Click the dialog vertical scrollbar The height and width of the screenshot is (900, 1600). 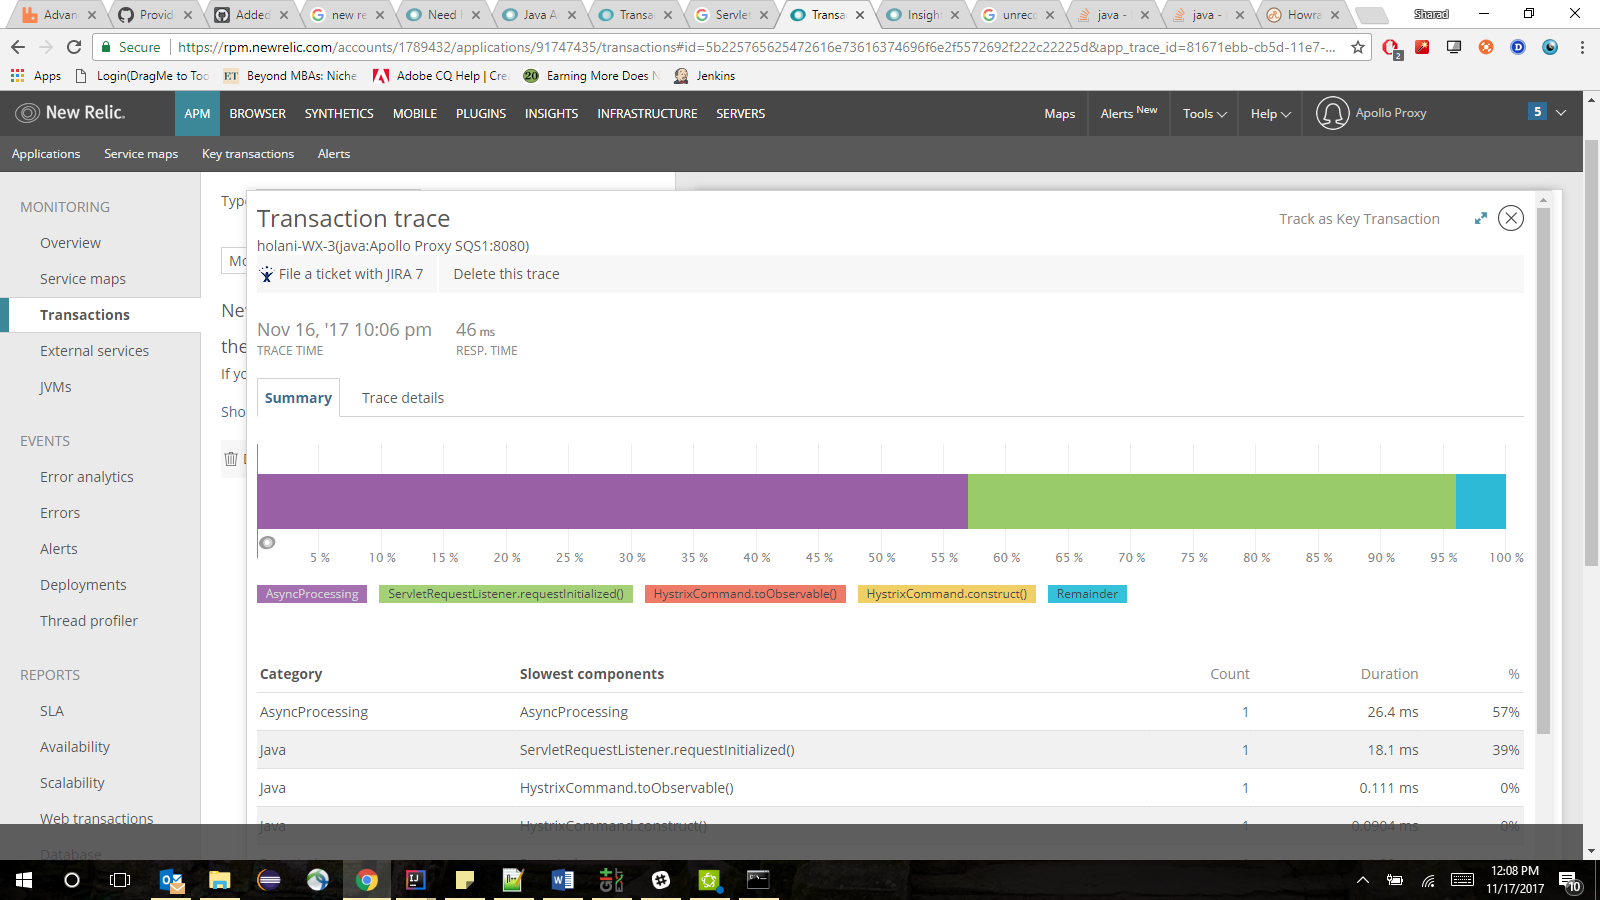coord(1543,470)
